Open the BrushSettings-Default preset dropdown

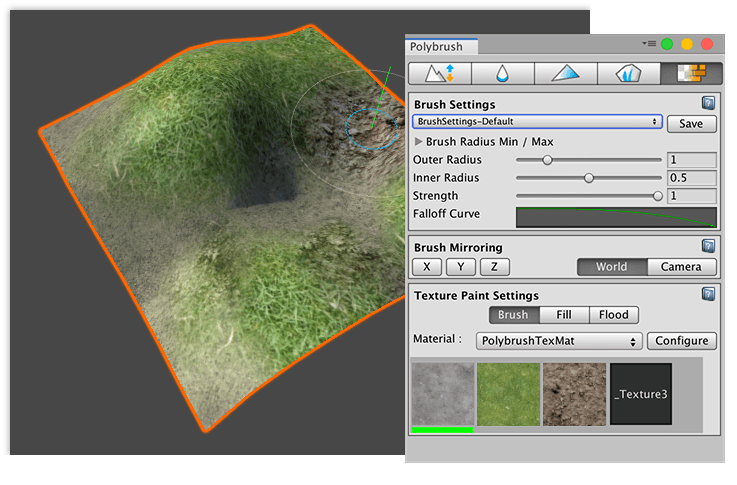(x=537, y=121)
